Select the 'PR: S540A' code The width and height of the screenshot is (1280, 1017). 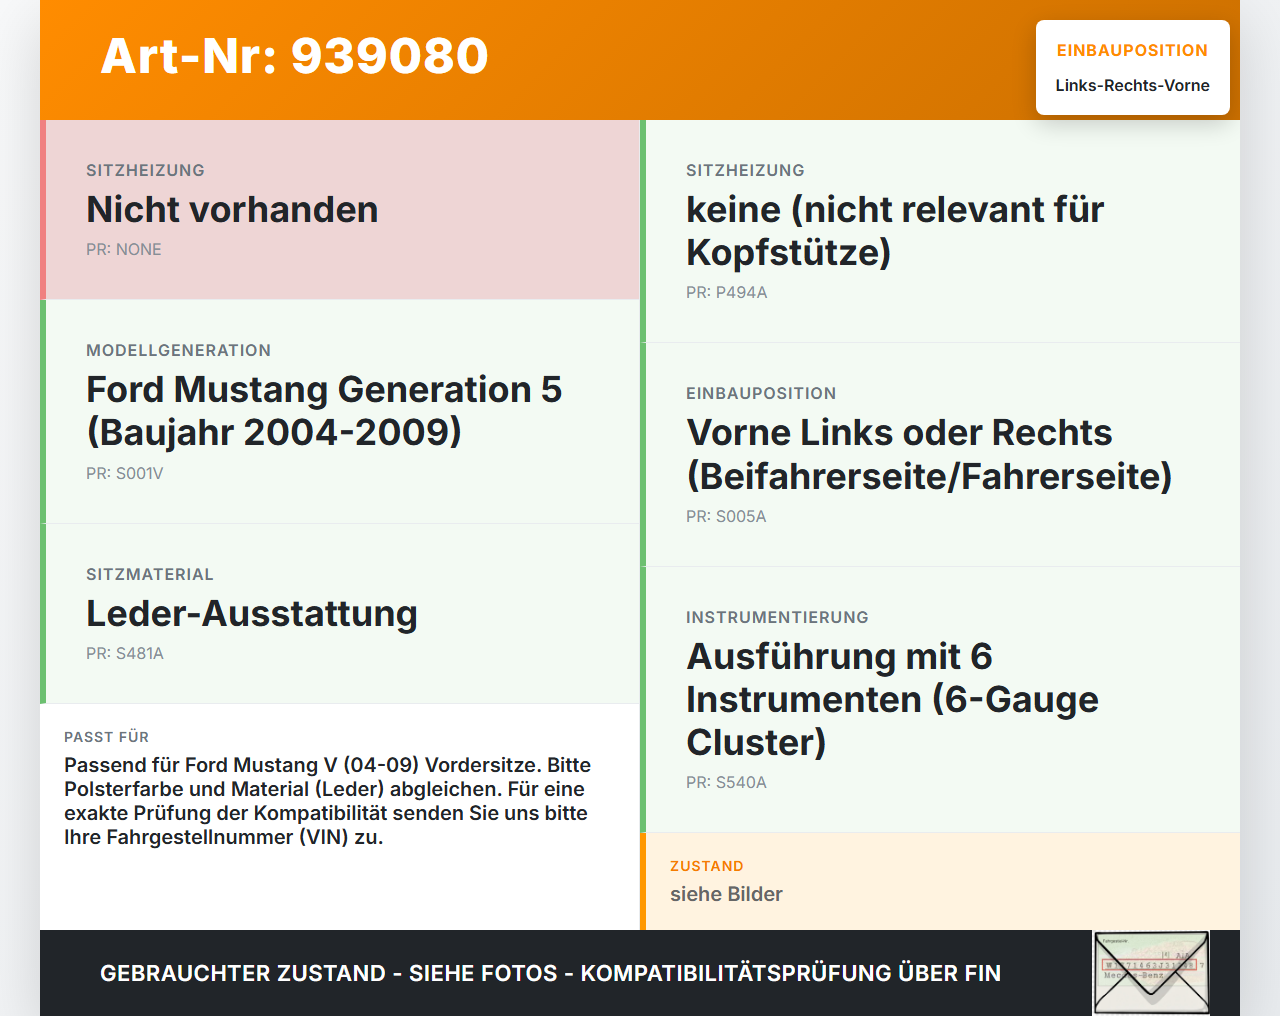click(726, 783)
